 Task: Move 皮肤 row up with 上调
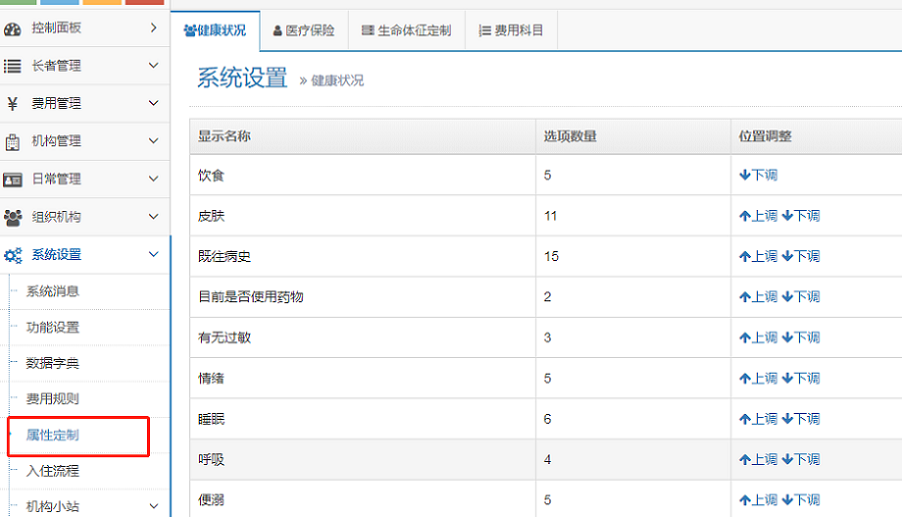(758, 216)
